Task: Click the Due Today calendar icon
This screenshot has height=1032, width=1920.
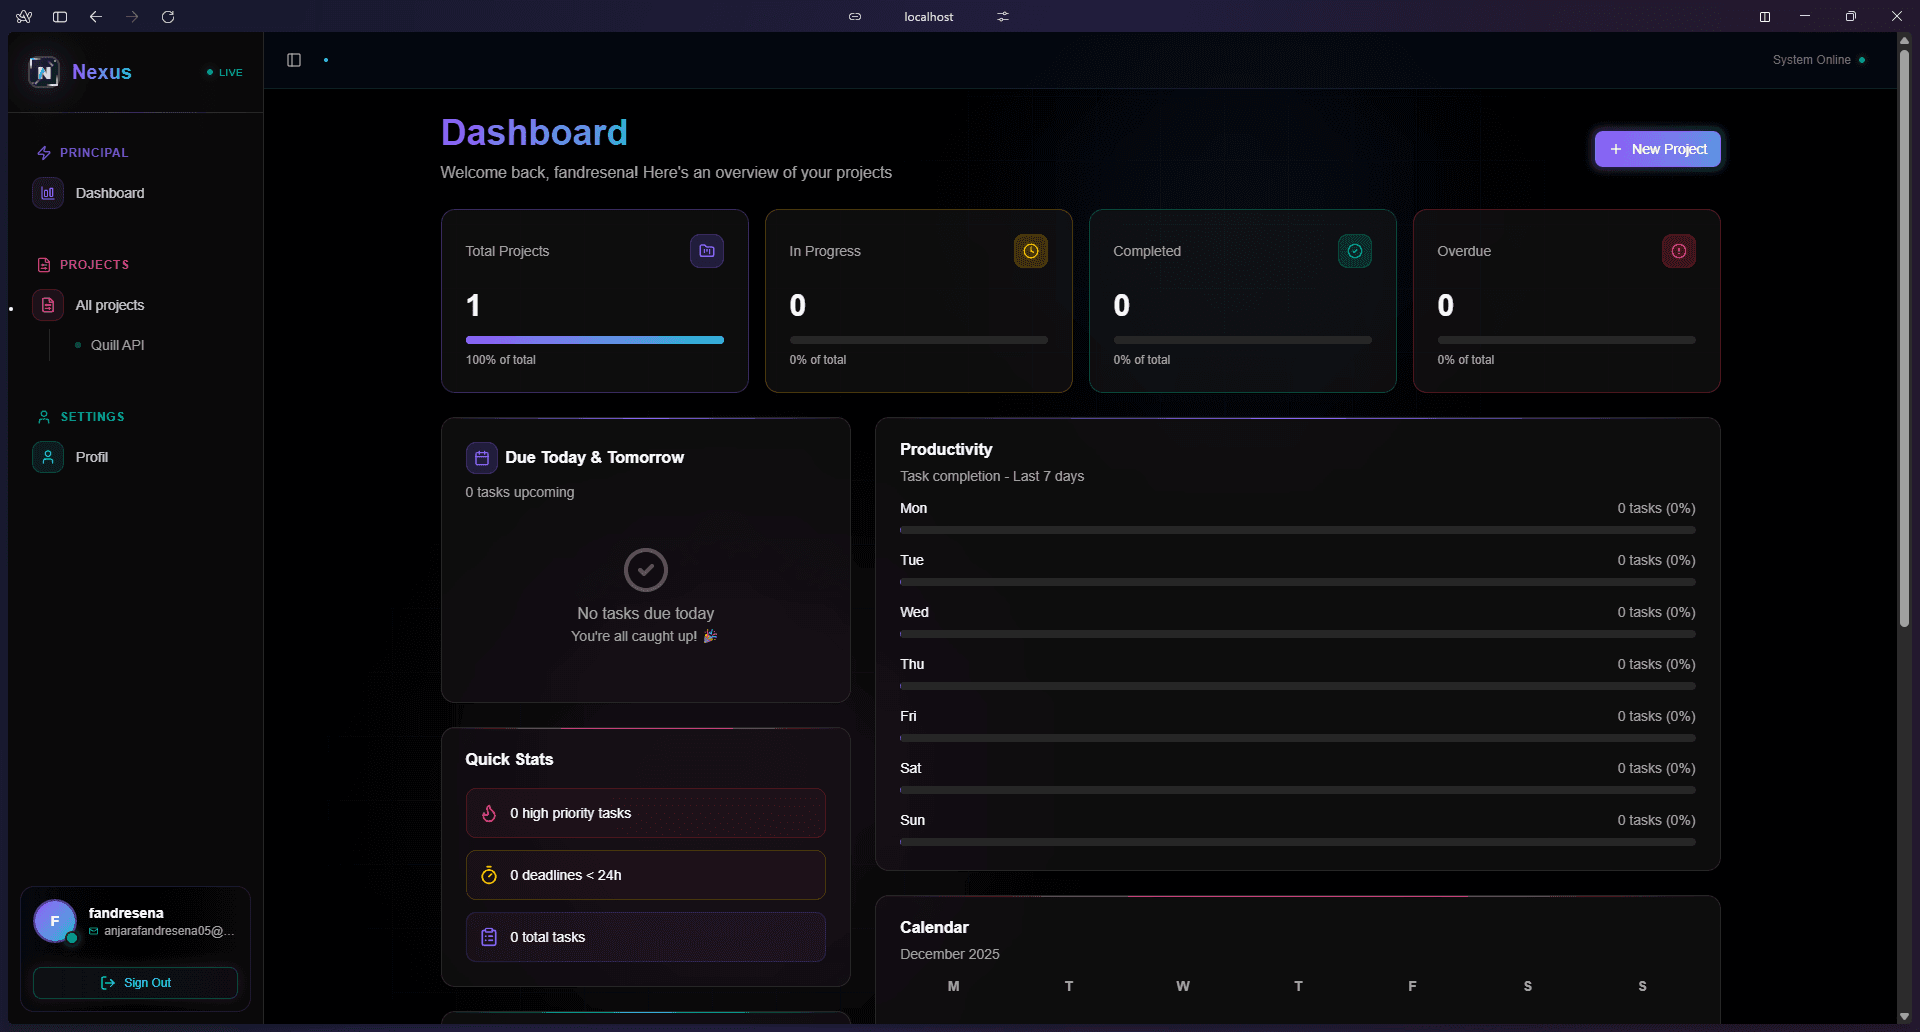Action: pos(482,457)
